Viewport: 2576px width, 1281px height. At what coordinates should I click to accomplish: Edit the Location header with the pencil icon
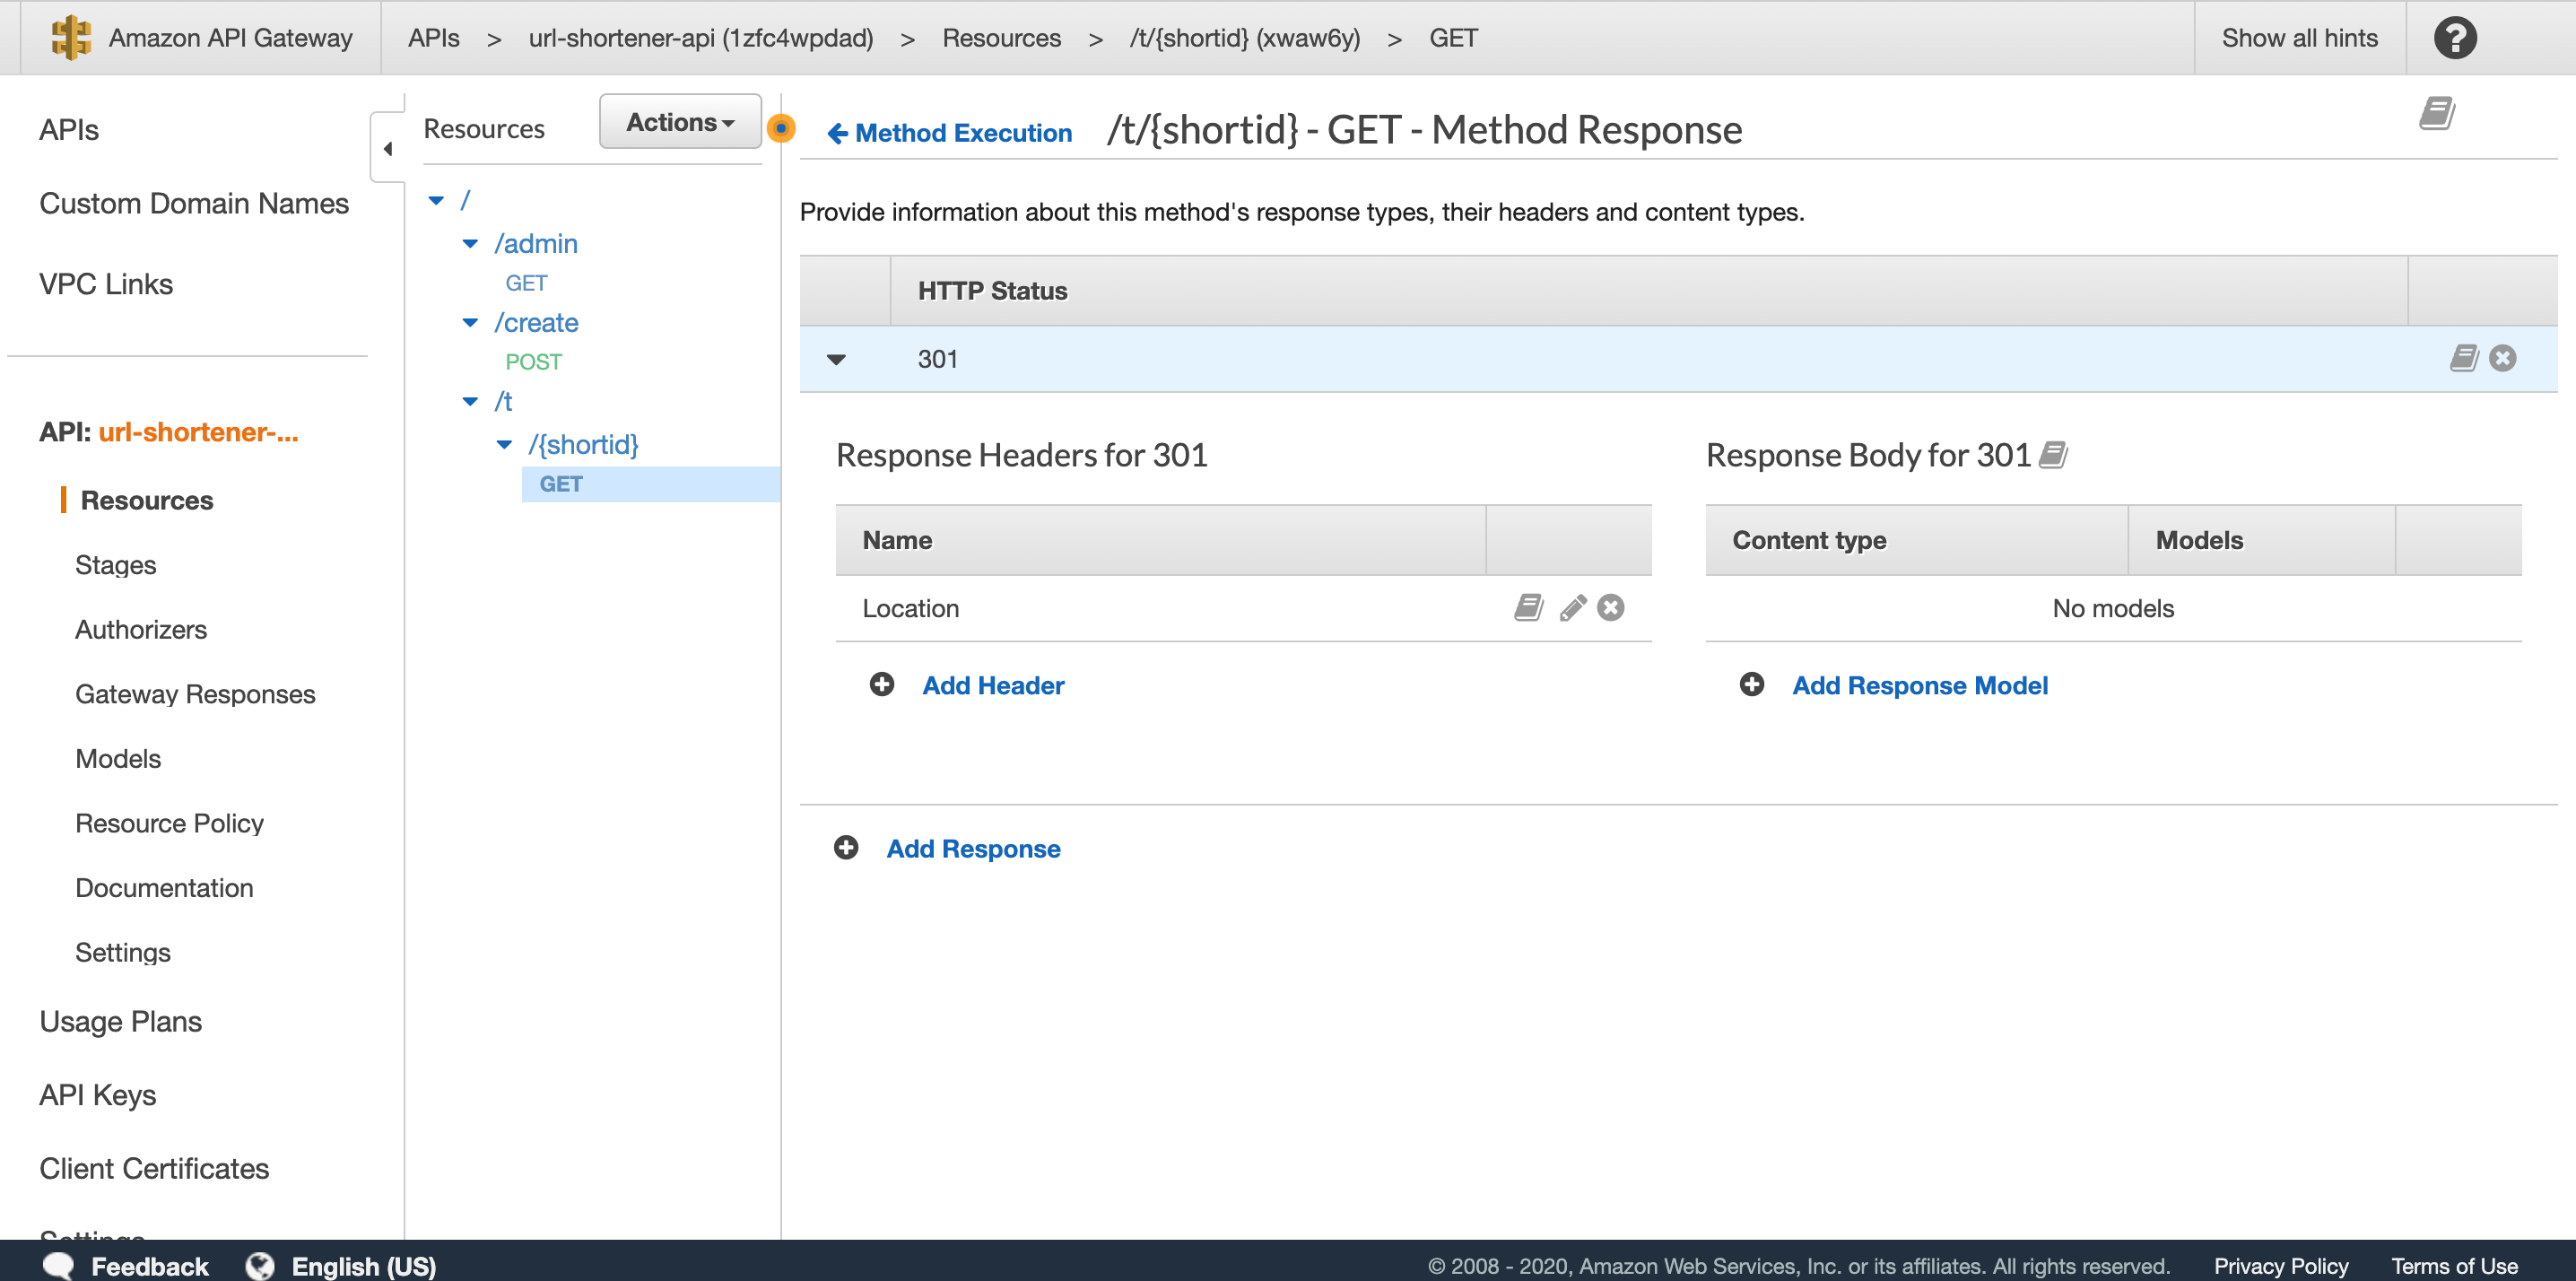click(x=1571, y=607)
